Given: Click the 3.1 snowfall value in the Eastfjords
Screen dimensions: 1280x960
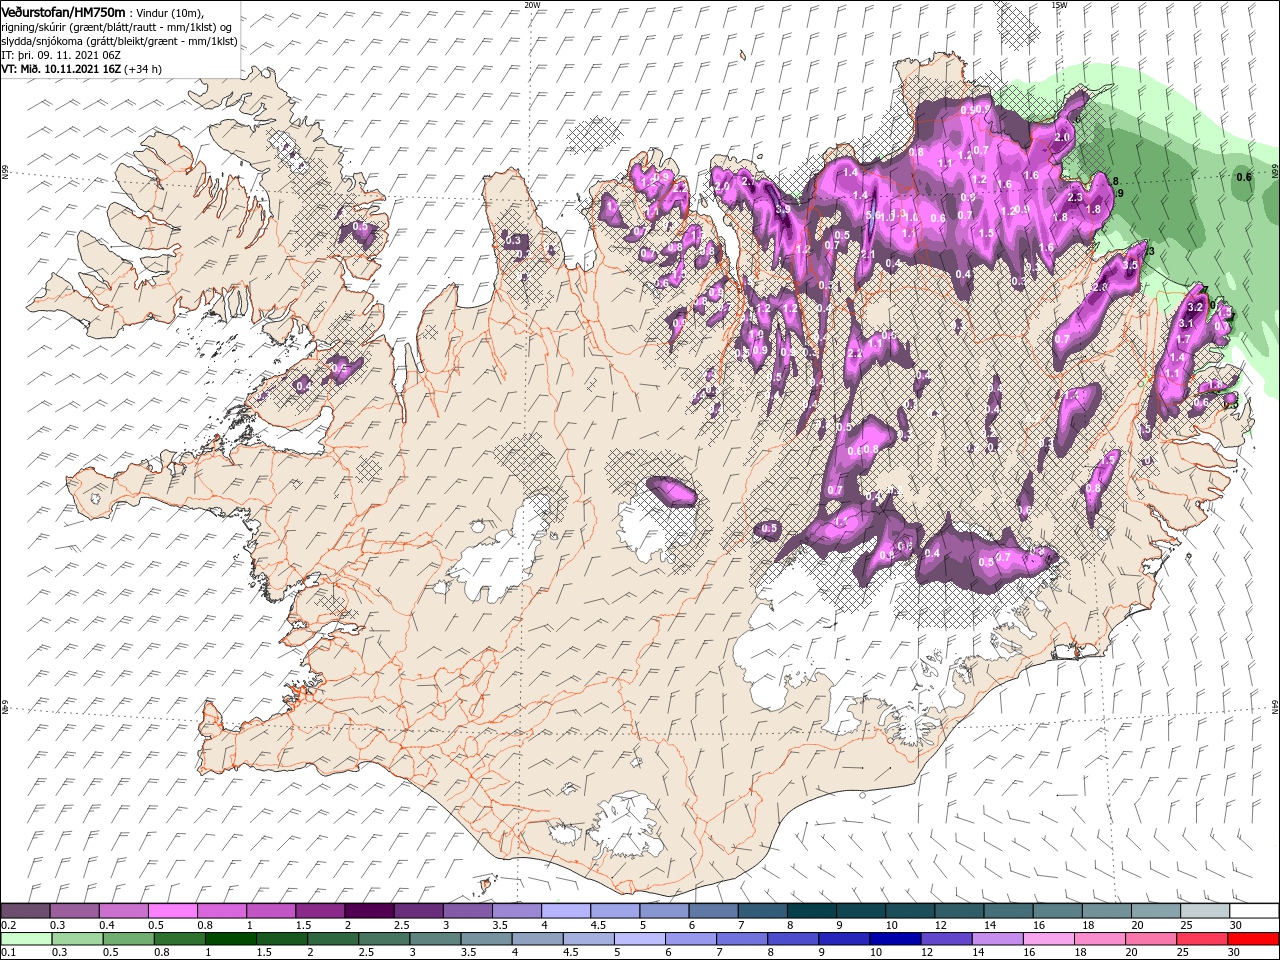Looking at the screenshot, I should [x=1187, y=323].
